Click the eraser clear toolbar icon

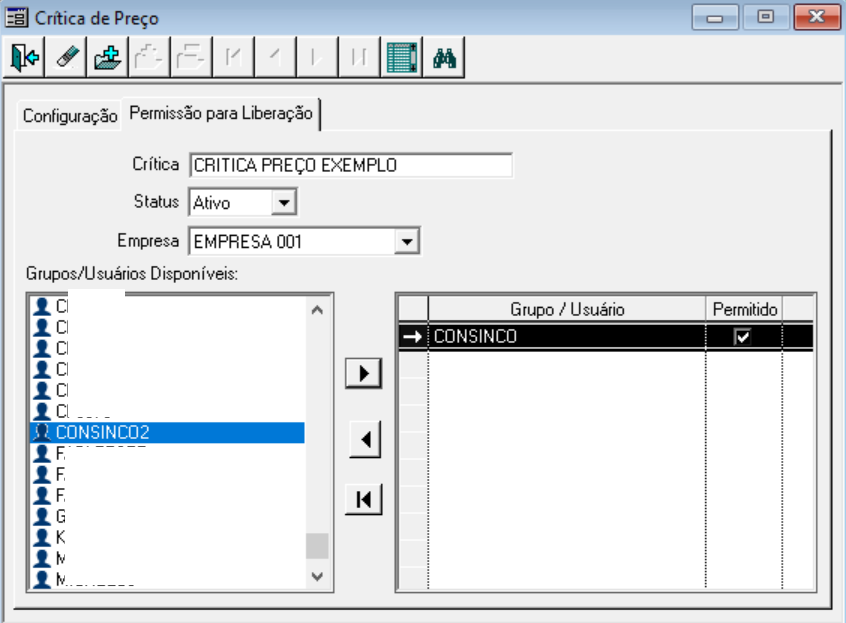pos(66,57)
